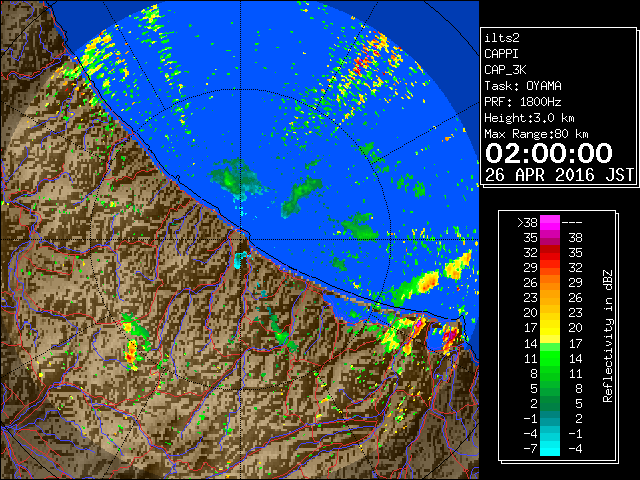The width and height of the screenshot is (640, 480).
Task: Click the --- legend label
Action: [572, 223]
